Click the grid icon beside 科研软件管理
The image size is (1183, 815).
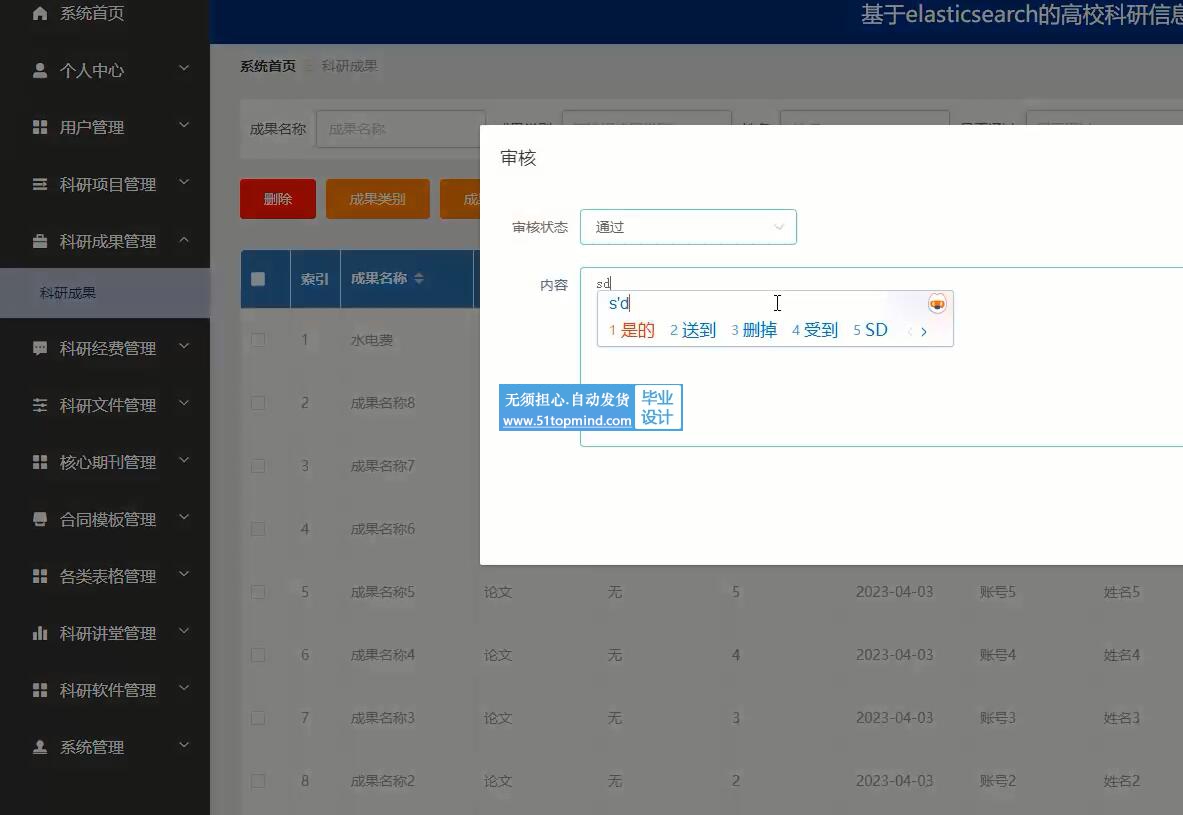pyautogui.click(x=40, y=690)
